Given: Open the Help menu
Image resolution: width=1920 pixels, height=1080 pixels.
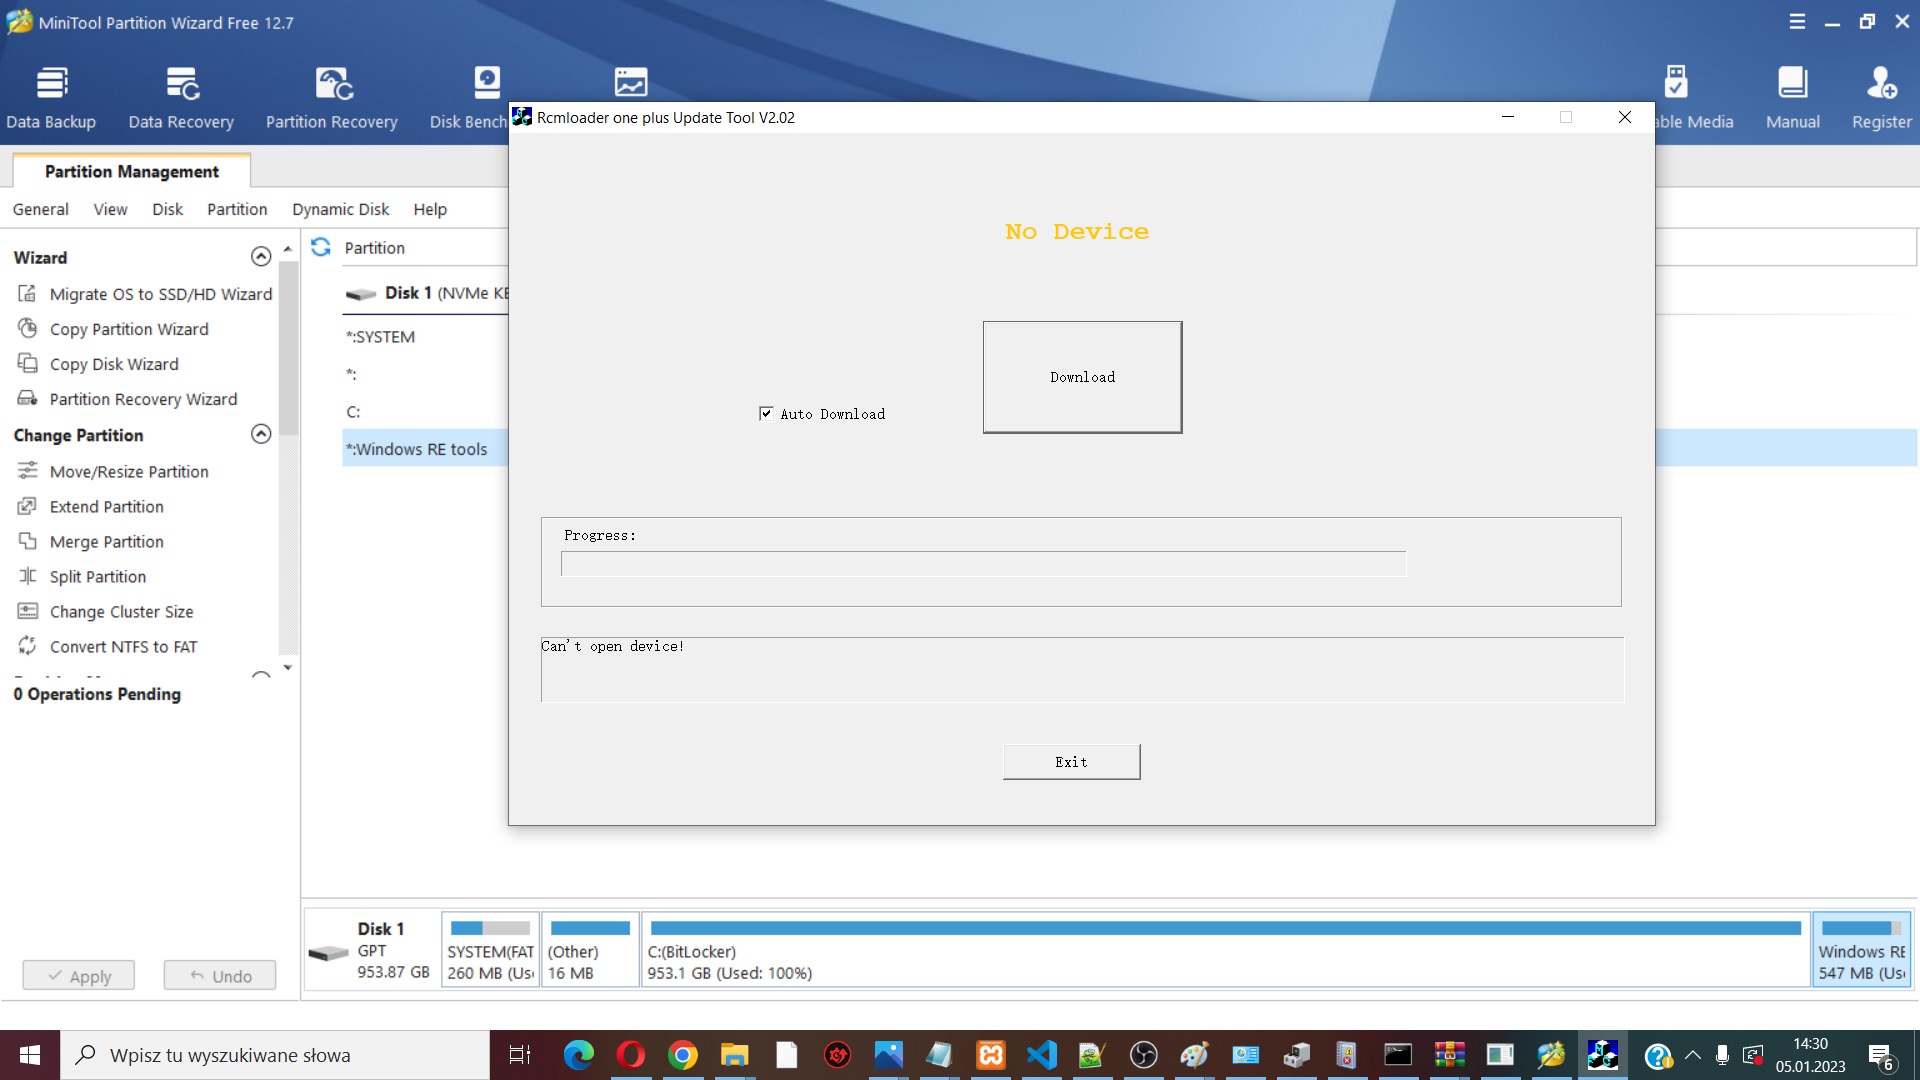Looking at the screenshot, I should click(x=430, y=209).
